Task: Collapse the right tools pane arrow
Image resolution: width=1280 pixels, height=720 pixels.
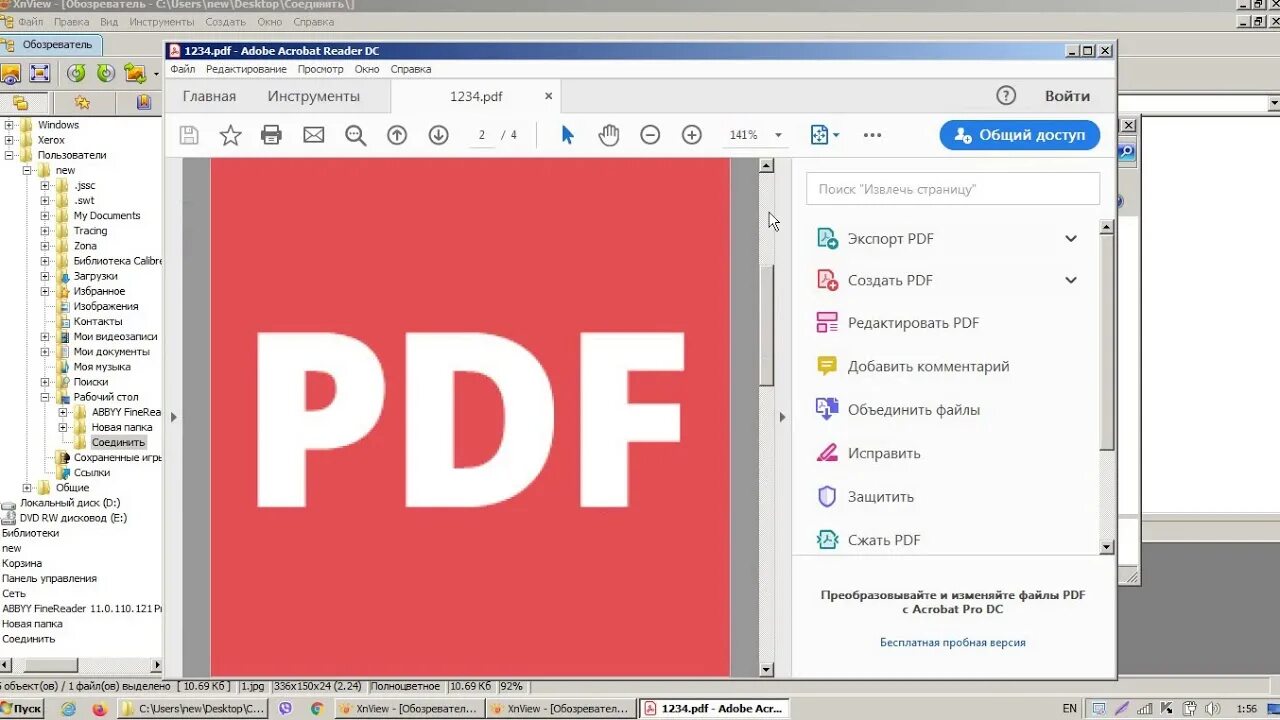Action: tap(782, 417)
